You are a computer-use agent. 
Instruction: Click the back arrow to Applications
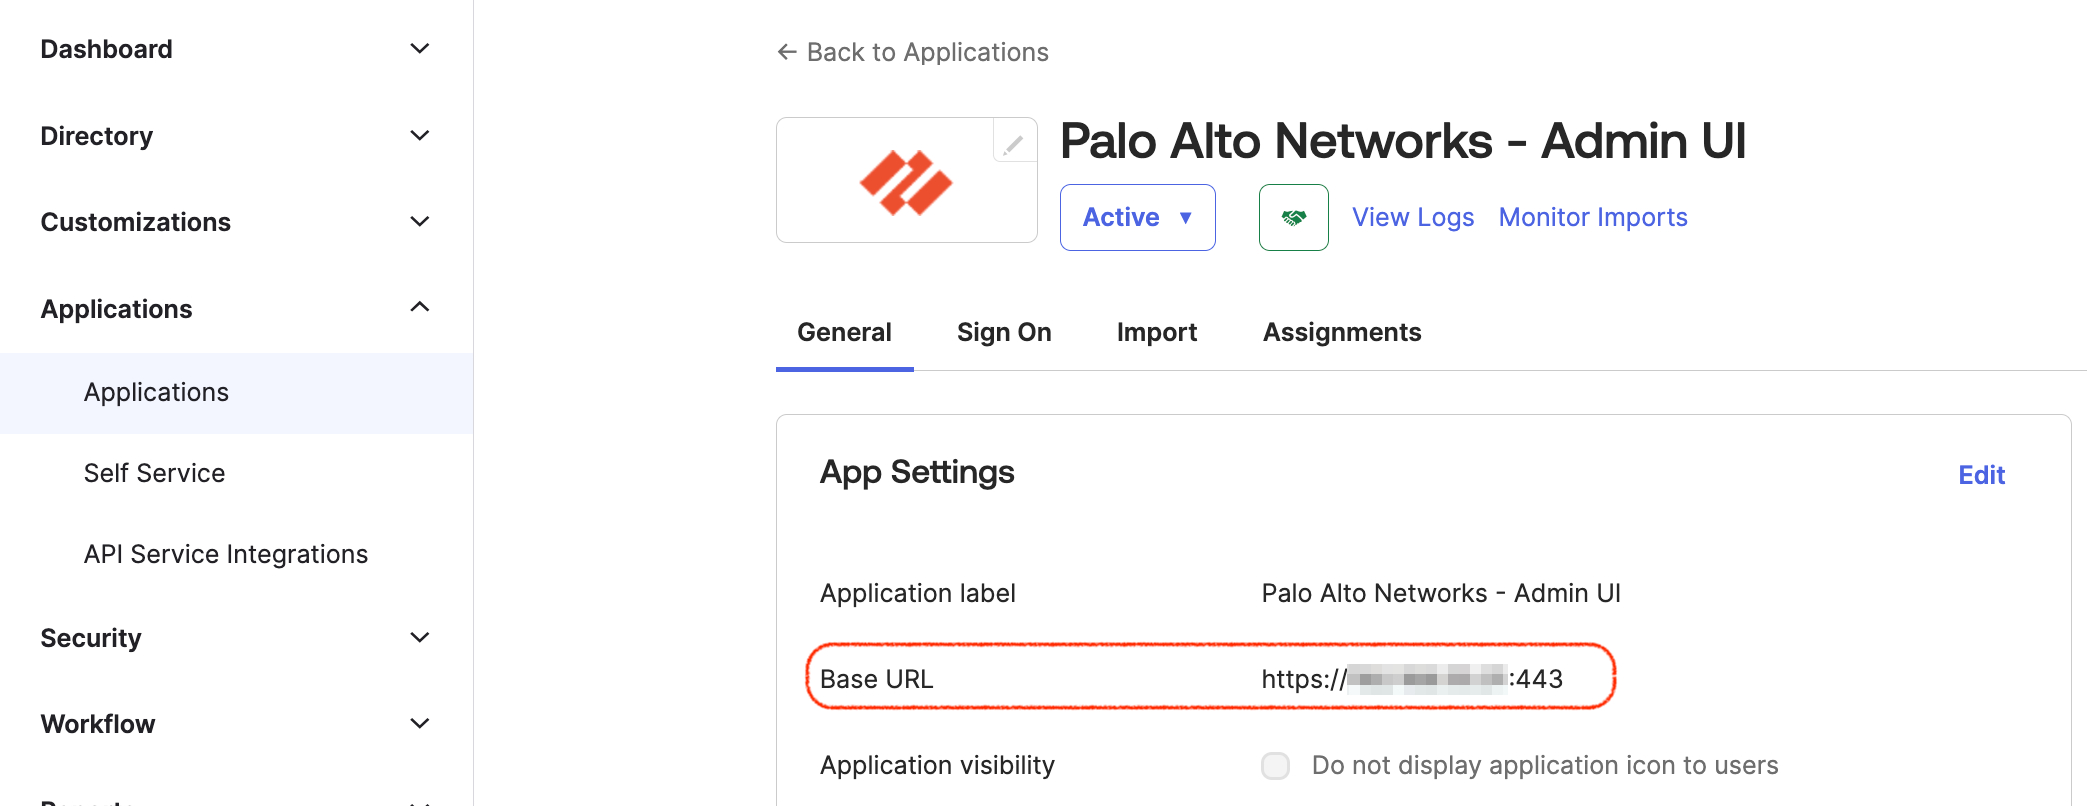point(787,52)
